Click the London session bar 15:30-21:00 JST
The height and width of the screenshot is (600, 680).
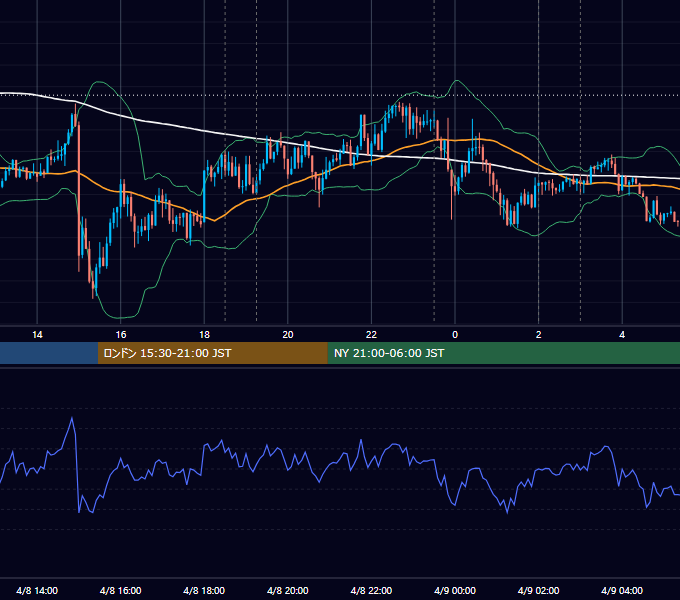click(212, 353)
